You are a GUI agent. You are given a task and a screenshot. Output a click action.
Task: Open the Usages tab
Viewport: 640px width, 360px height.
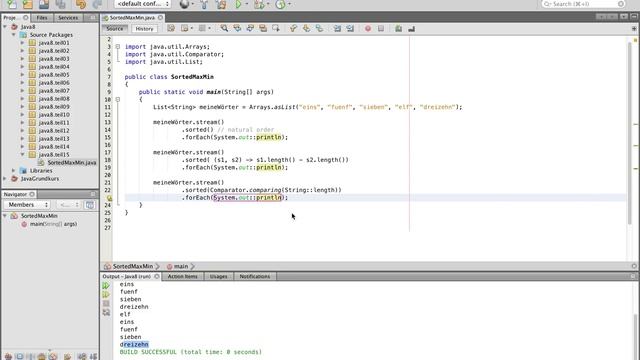pyautogui.click(x=218, y=276)
